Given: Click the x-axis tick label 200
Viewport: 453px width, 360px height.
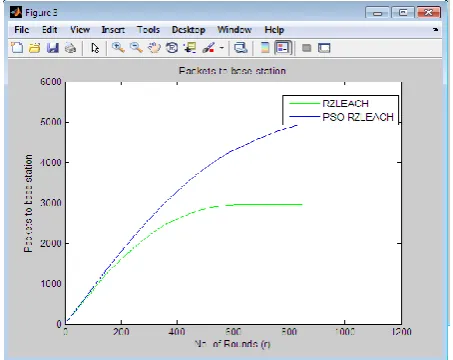Looking at the screenshot, I should 121,332.
